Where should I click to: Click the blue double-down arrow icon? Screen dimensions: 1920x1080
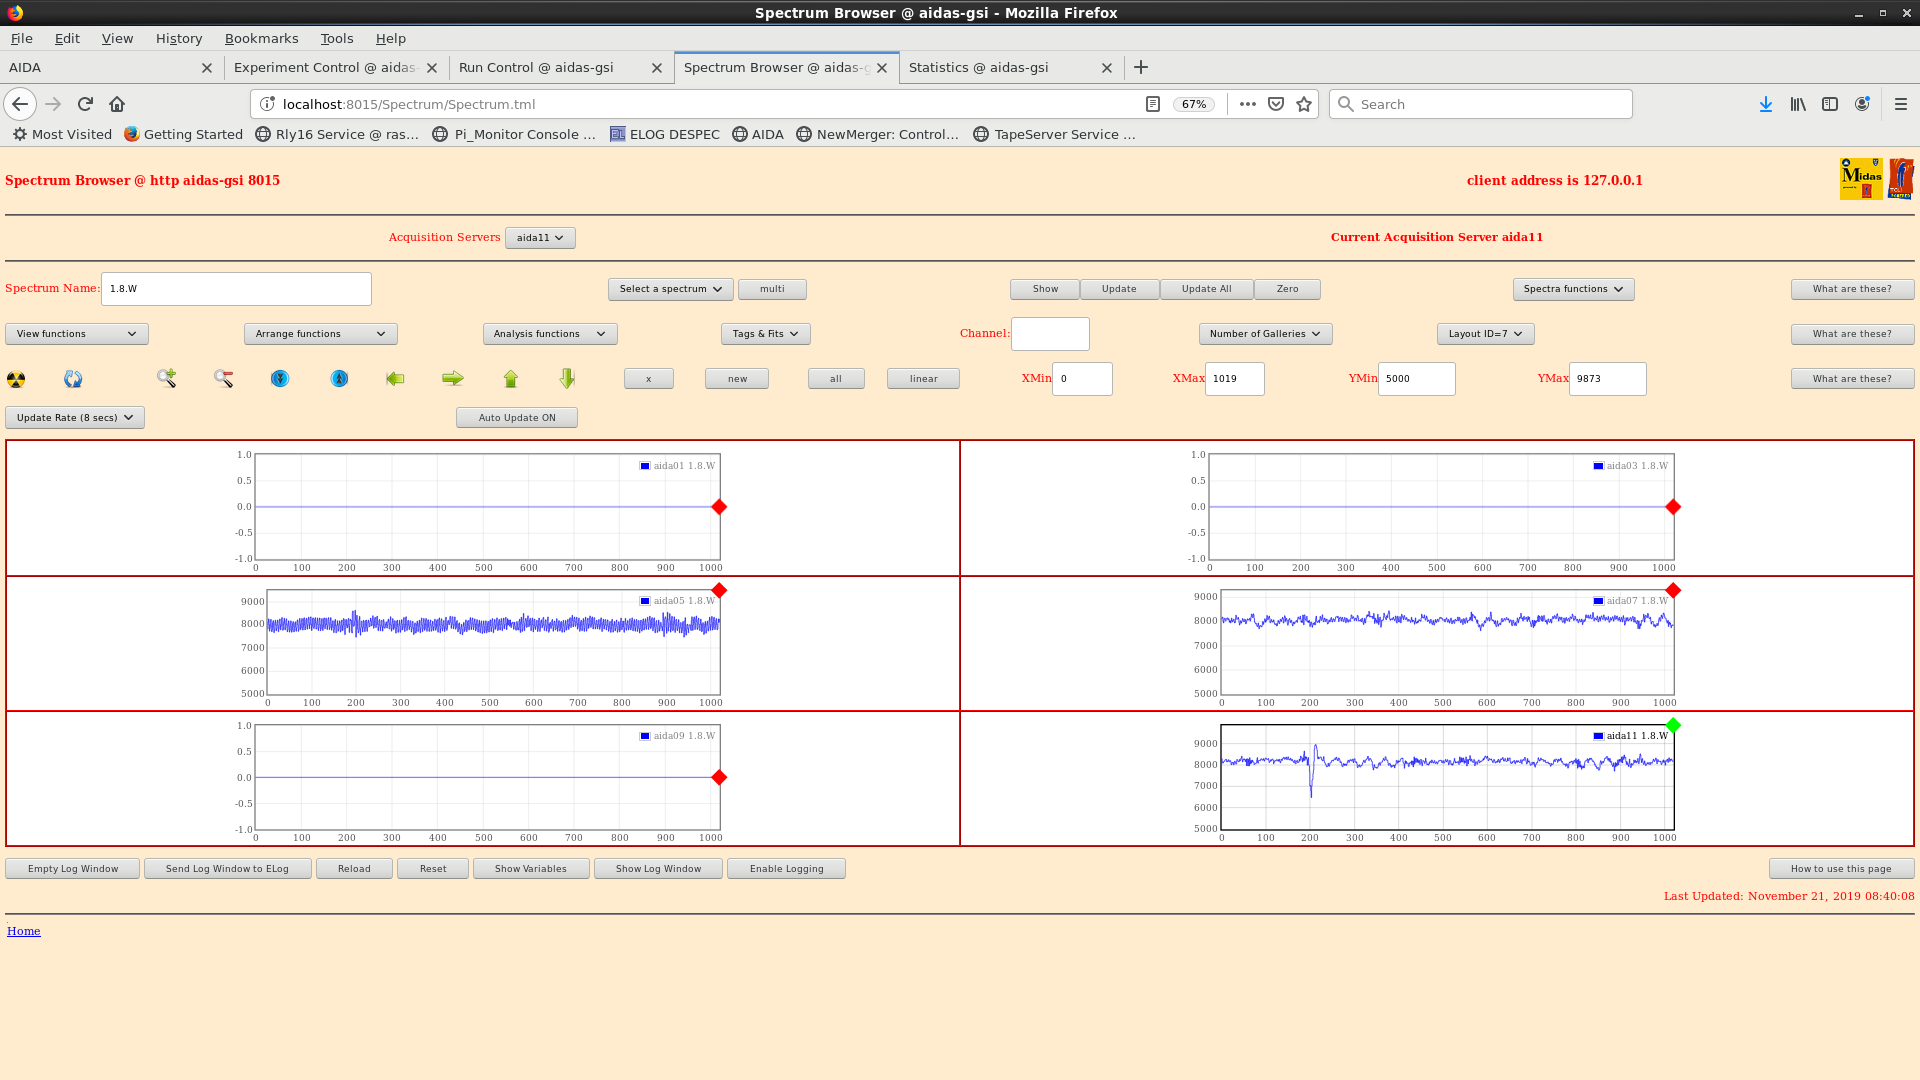click(280, 378)
